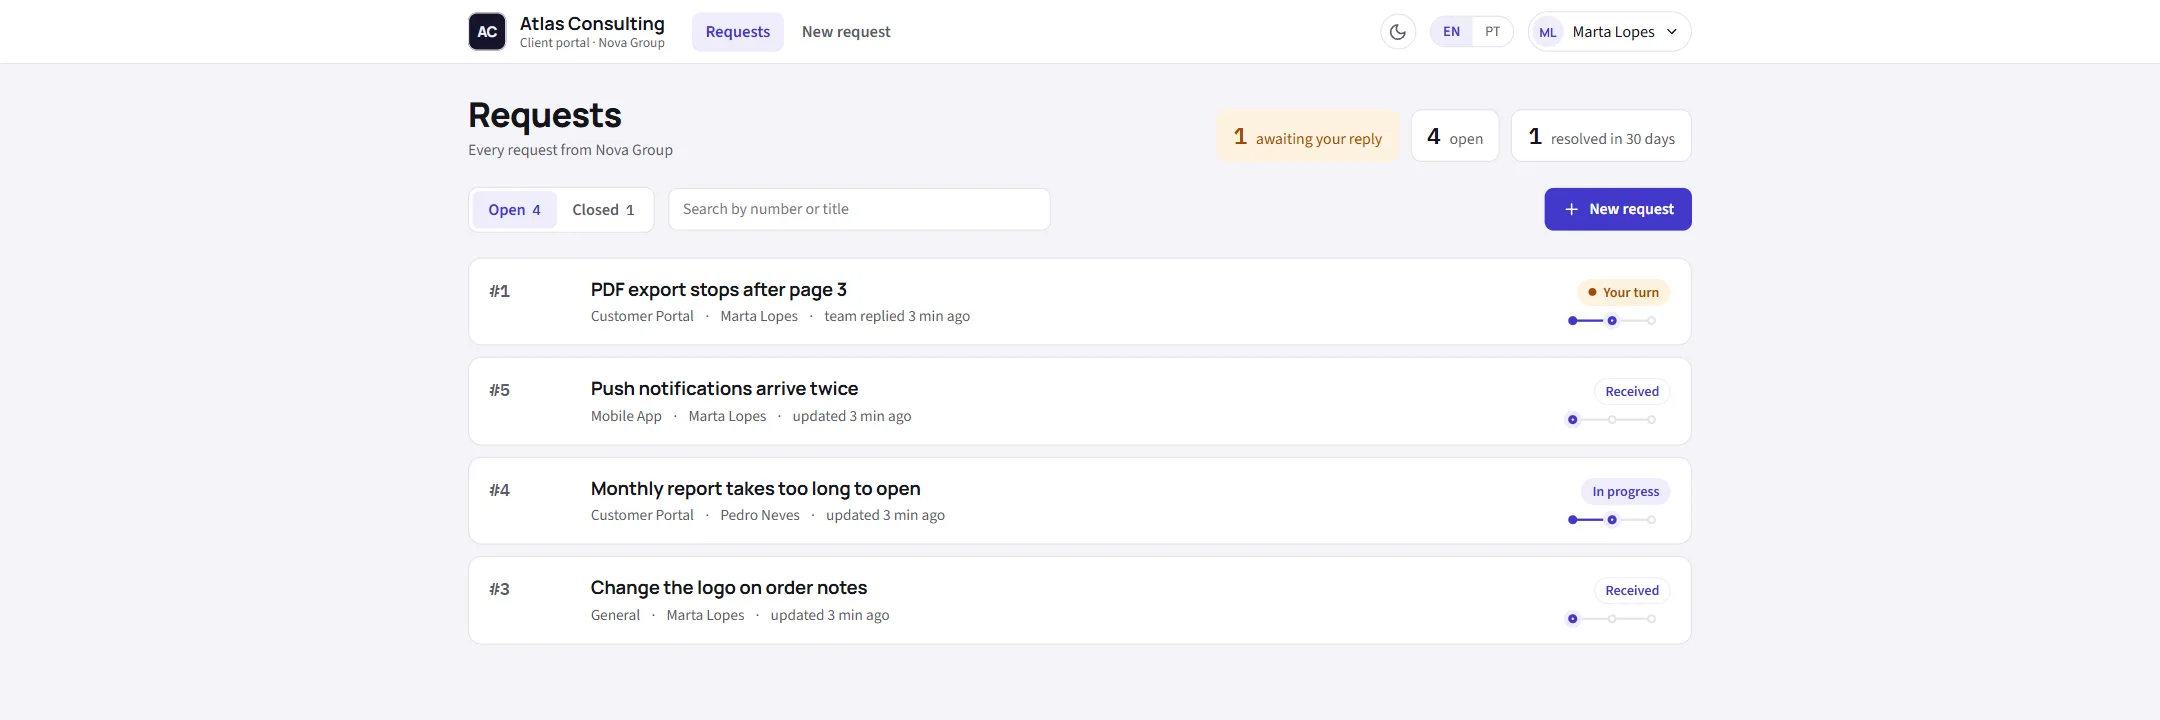
Task: Click the Your turn status badge
Action: pyautogui.click(x=1623, y=292)
